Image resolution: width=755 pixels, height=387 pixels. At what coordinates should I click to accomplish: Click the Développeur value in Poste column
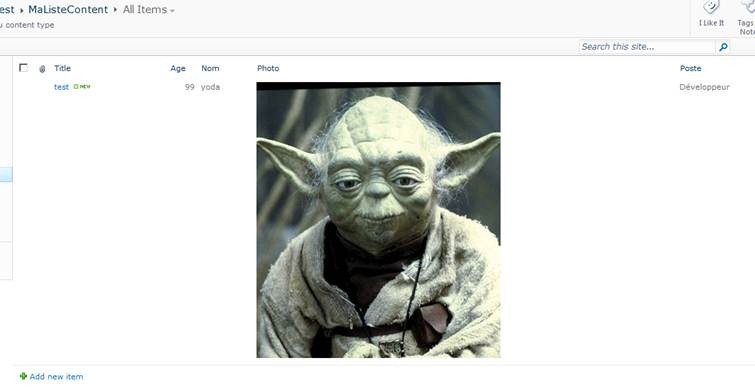click(x=704, y=87)
